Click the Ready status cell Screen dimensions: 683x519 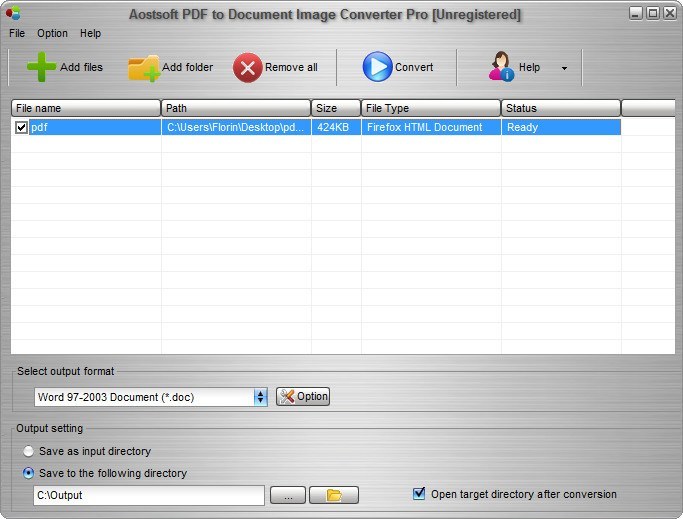[x=561, y=127]
